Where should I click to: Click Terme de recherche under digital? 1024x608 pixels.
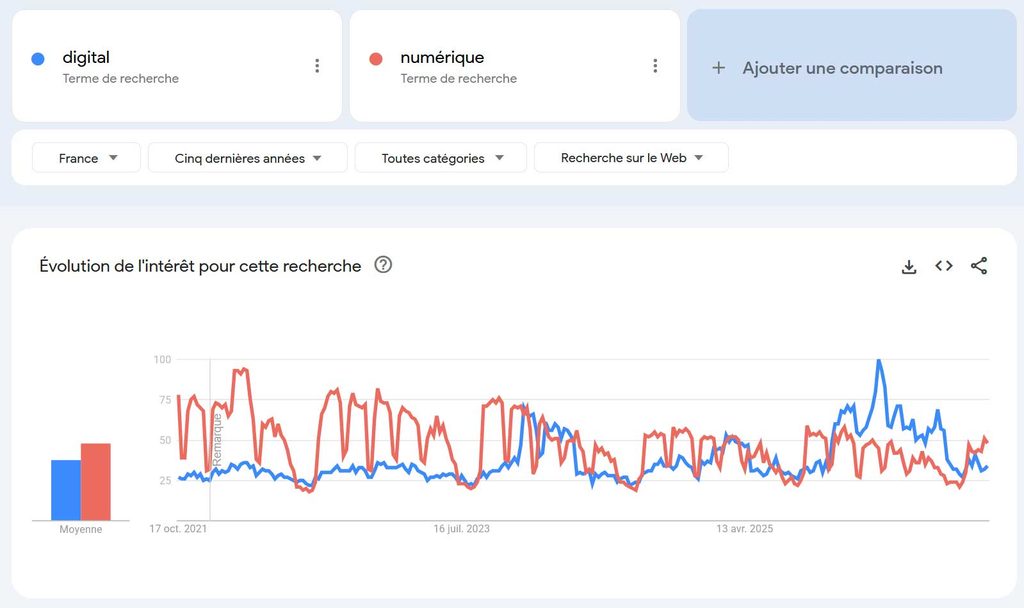[x=121, y=78]
